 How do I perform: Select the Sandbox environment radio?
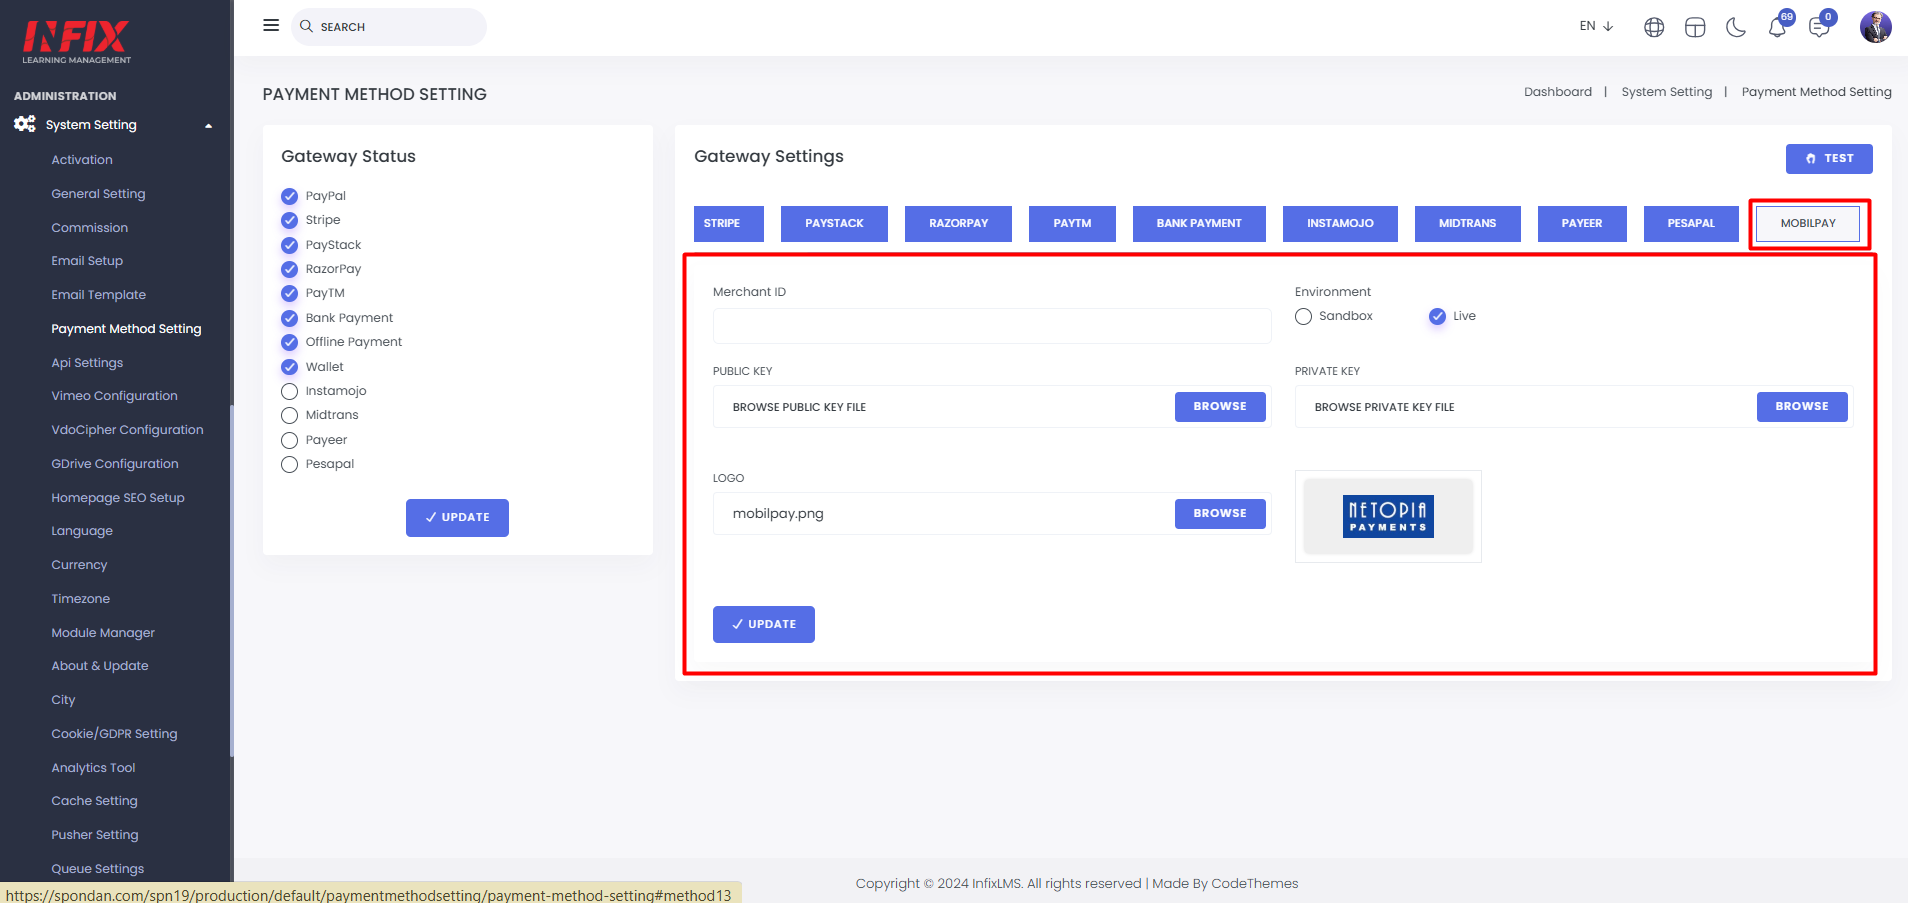(1303, 316)
